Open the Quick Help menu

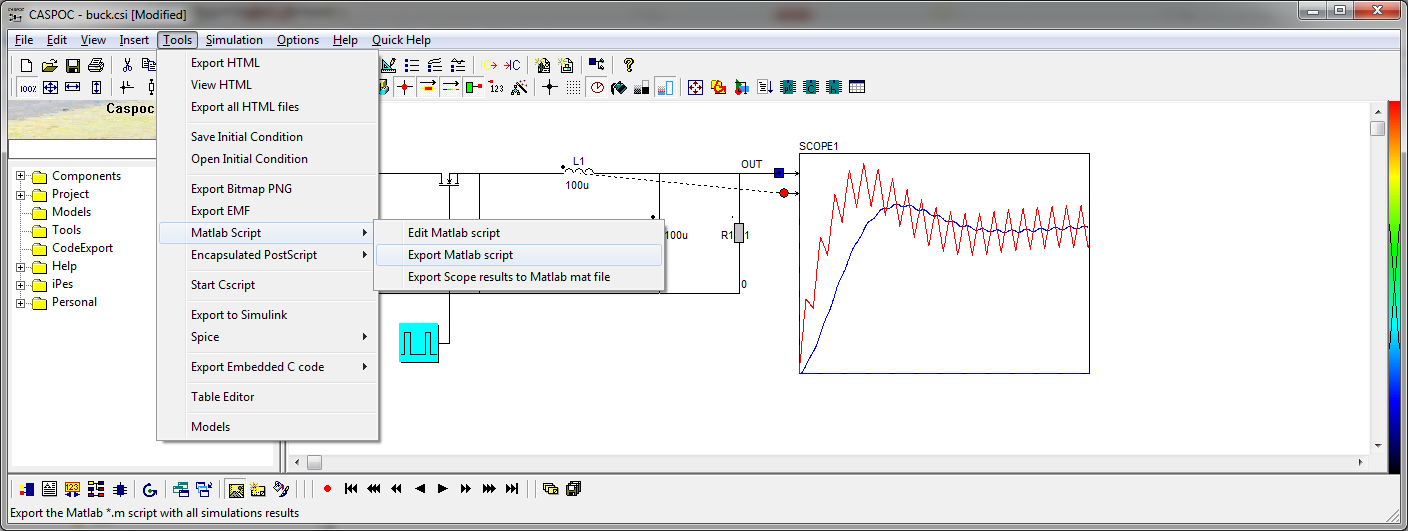pos(401,40)
